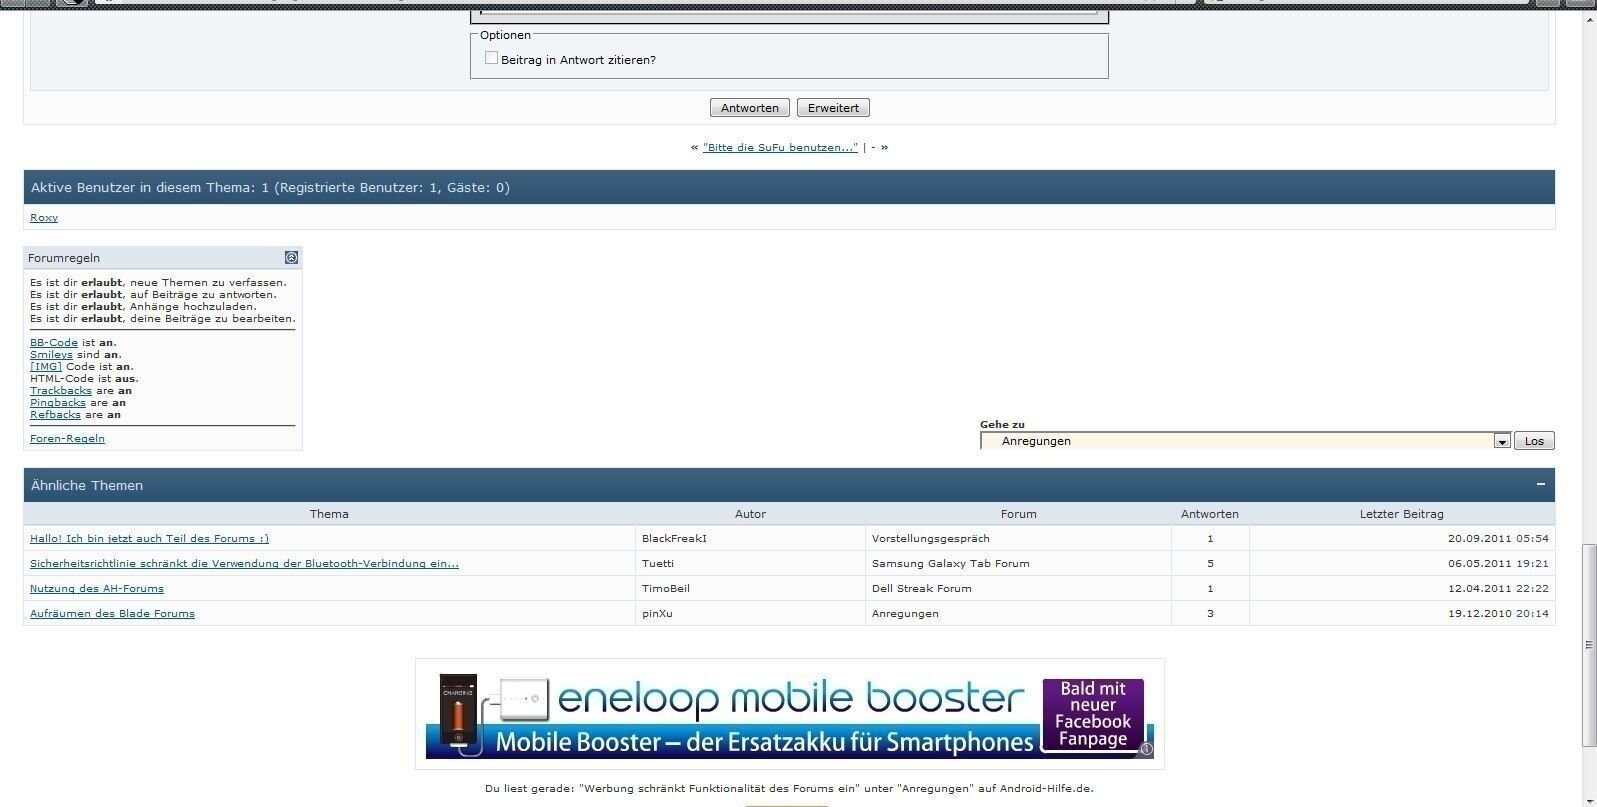Check 'Beitrag in Antwort zitieren?' box
The image size is (1597, 807).
pyautogui.click(x=491, y=59)
